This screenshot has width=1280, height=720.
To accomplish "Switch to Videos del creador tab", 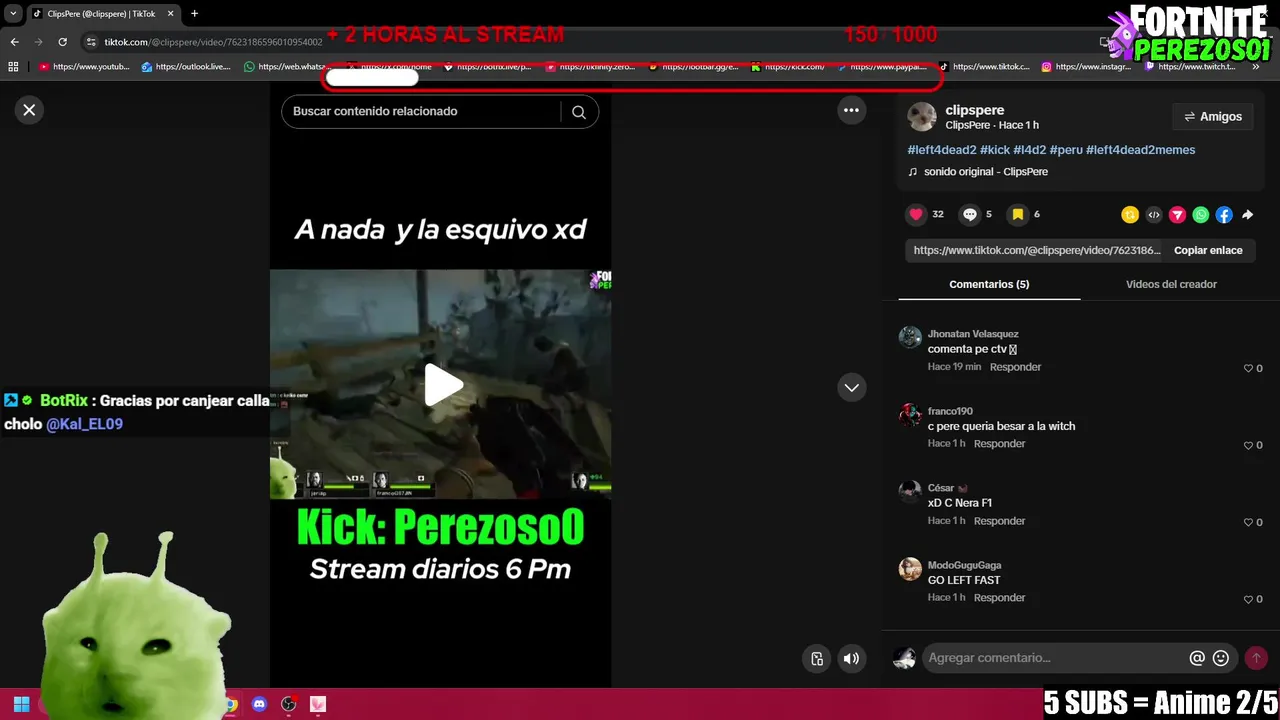I will [1171, 284].
